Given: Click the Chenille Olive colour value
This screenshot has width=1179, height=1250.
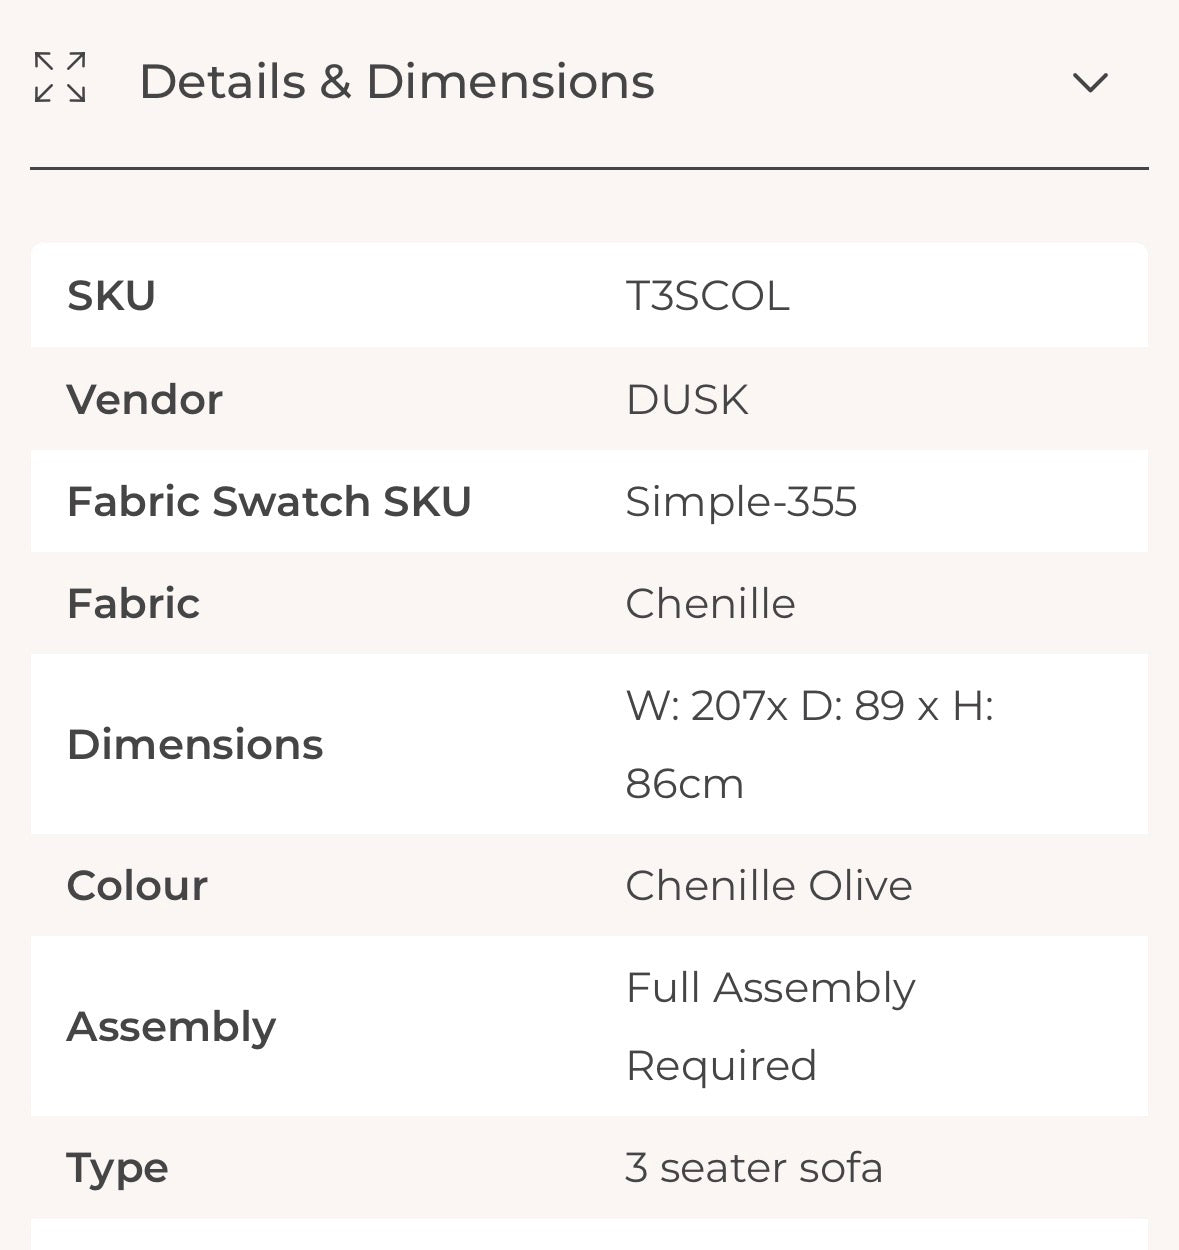Looking at the screenshot, I should click(769, 886).
